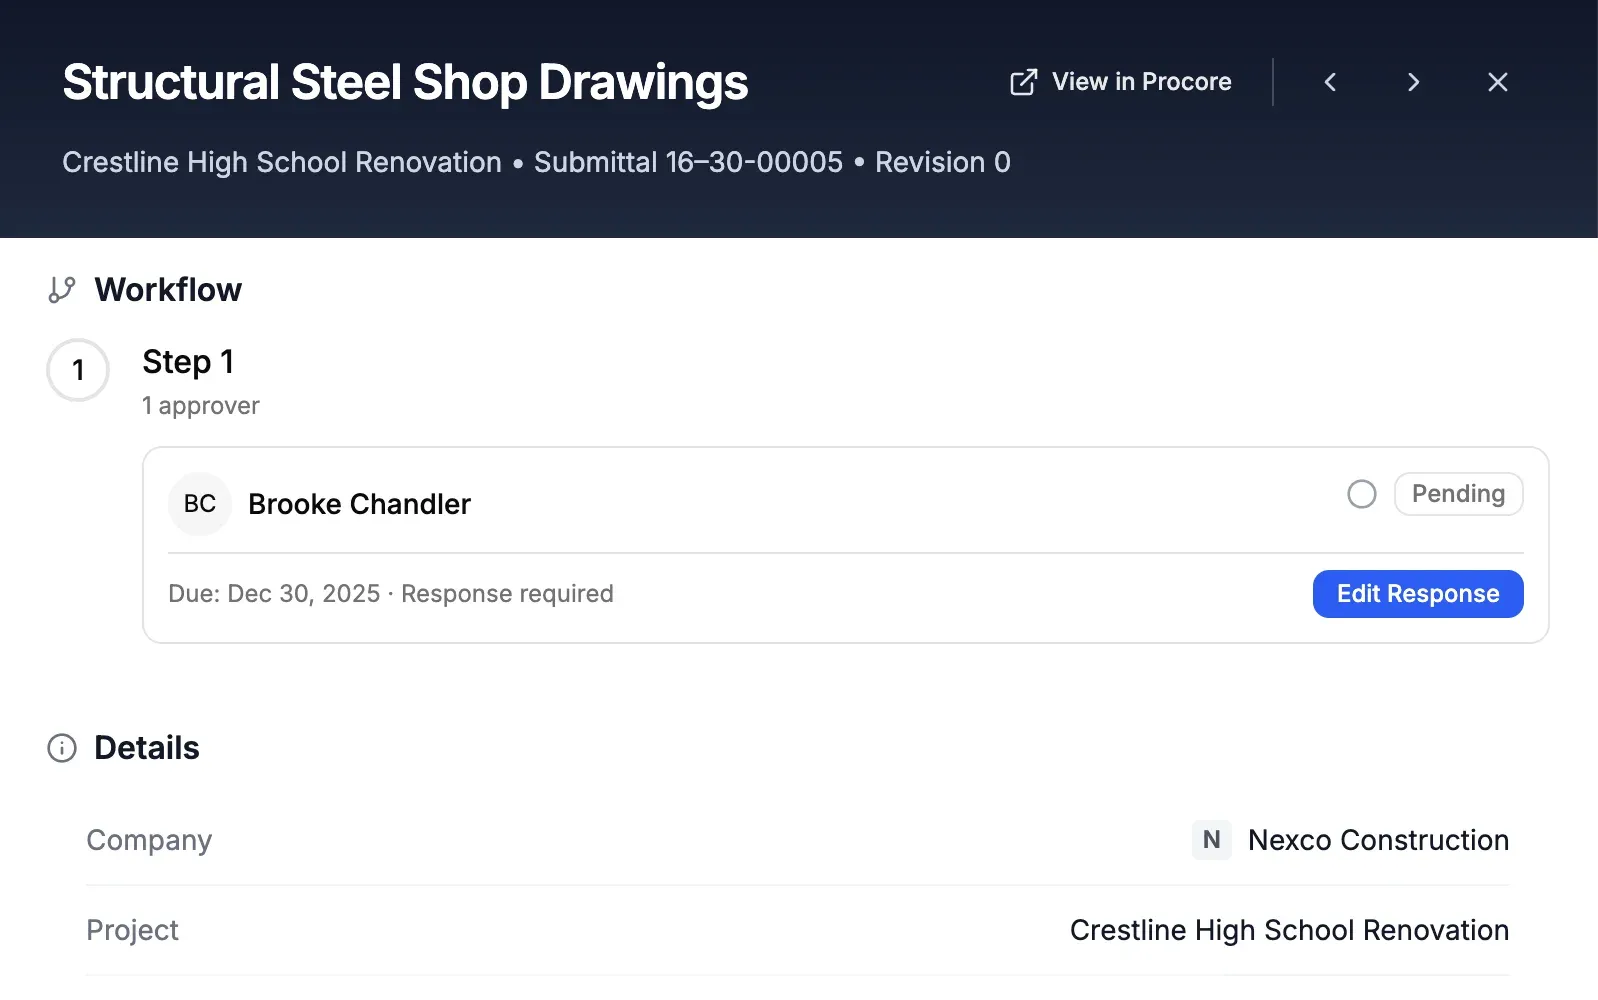
Task: Click the Due Dec 30, 2025 text
Action: [x=274, y=594]
